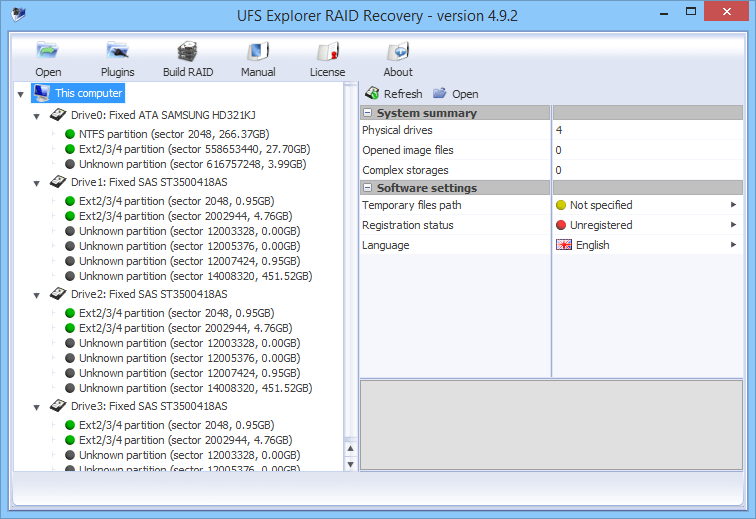Click the Drive2 hard disk icon
Image resolution: width=756 pixels, height=519 pixels.
[x=58, y=294]
